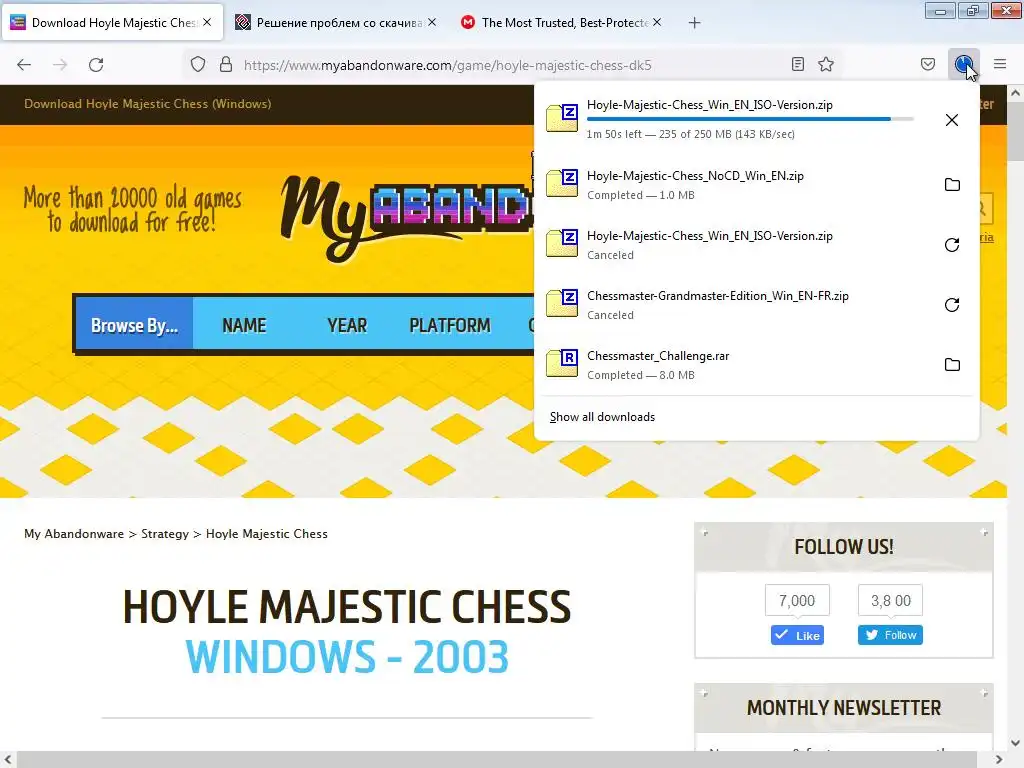Click the padlock site security icon
Image resolution: width=1024 pixels, height=768 pixels.
226,65
